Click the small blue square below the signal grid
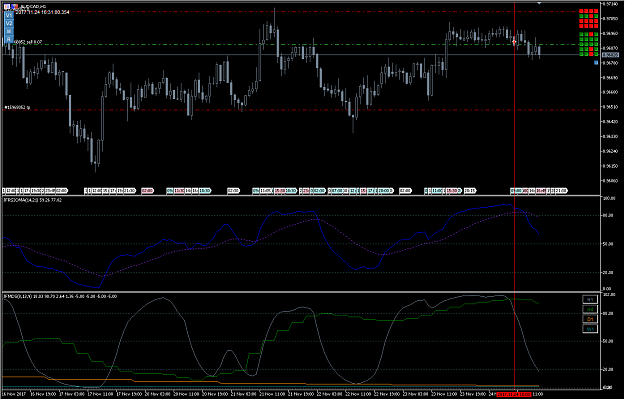Viewport: 625px width, 400px height. (x=596, y=63)
